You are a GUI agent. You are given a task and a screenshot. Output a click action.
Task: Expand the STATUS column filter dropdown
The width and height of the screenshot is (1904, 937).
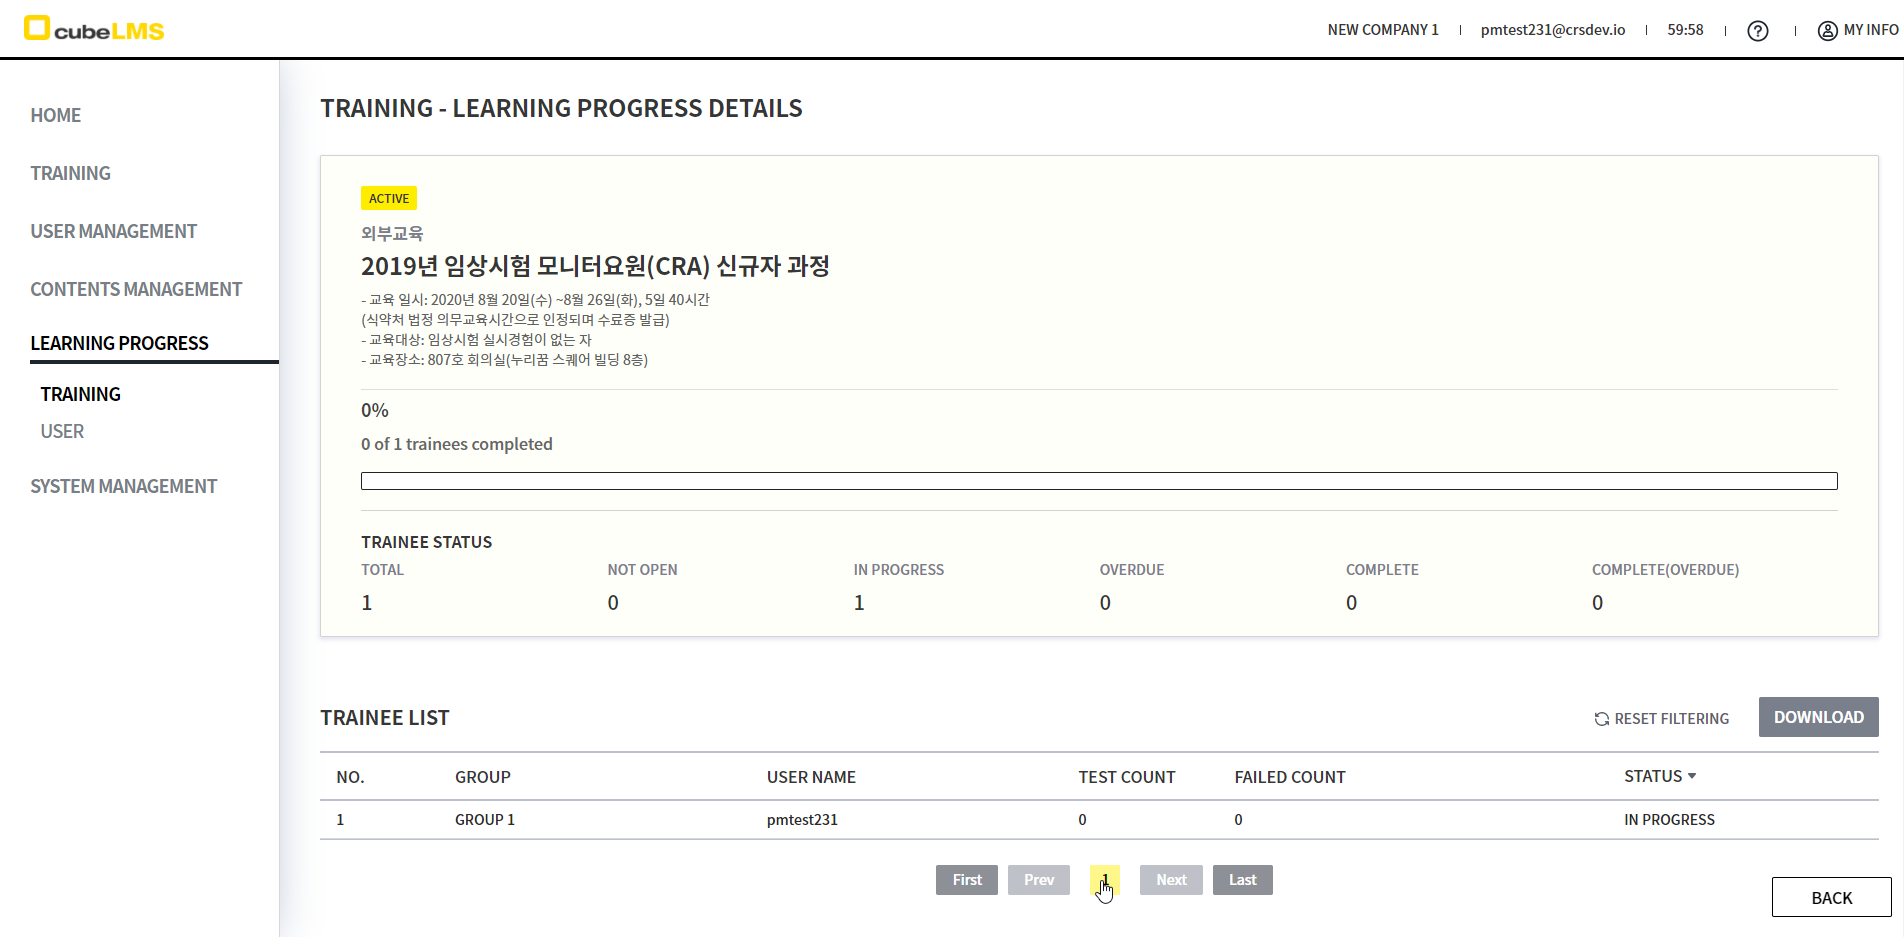[1691, 776]
